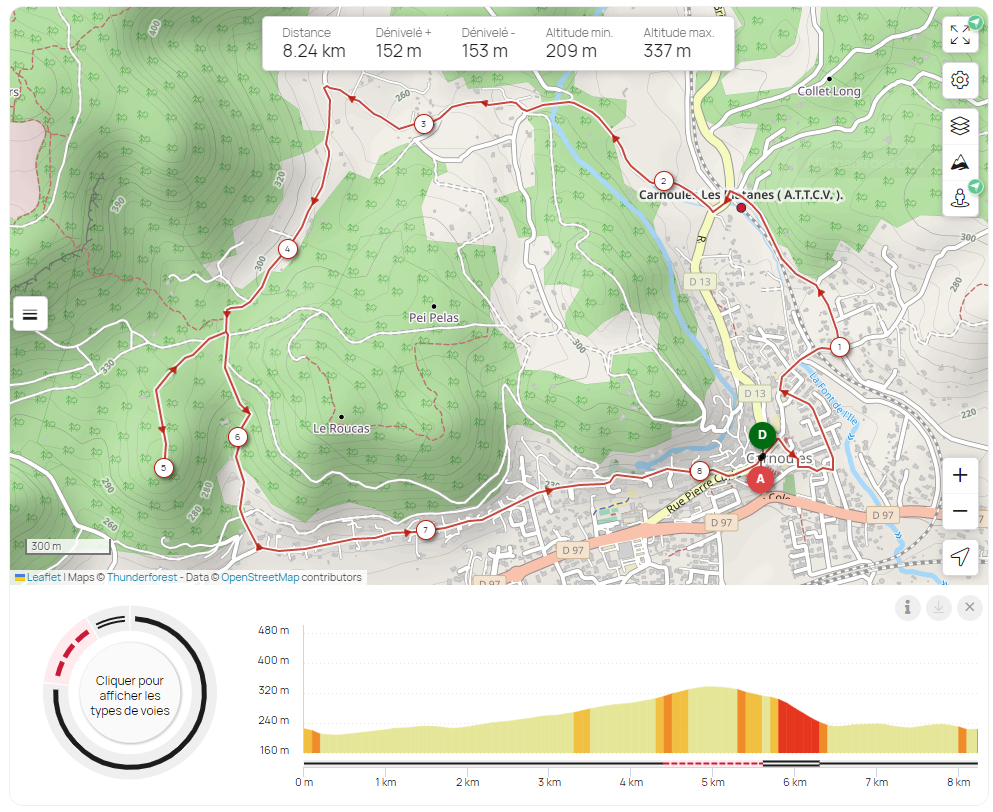Zoom in on the map

(960, 475)
